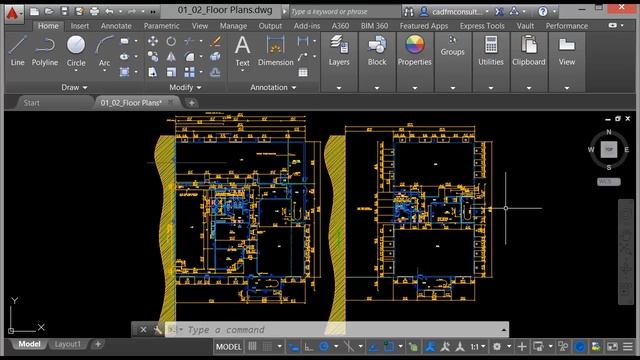Toggle isometric drafting in status bar
This screenshot has width=640, height=360.
[349, 347]
